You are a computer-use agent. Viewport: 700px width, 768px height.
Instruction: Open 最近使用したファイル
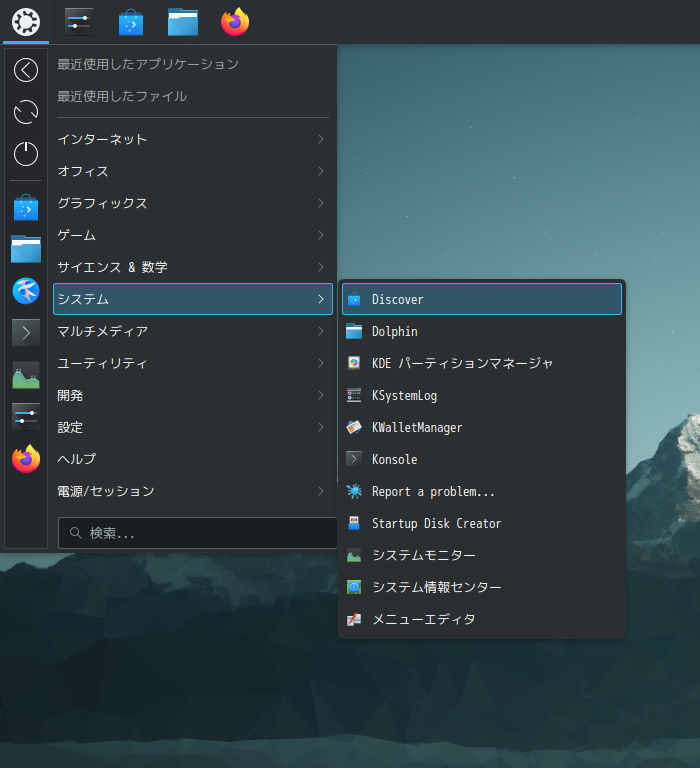point(122,96)
